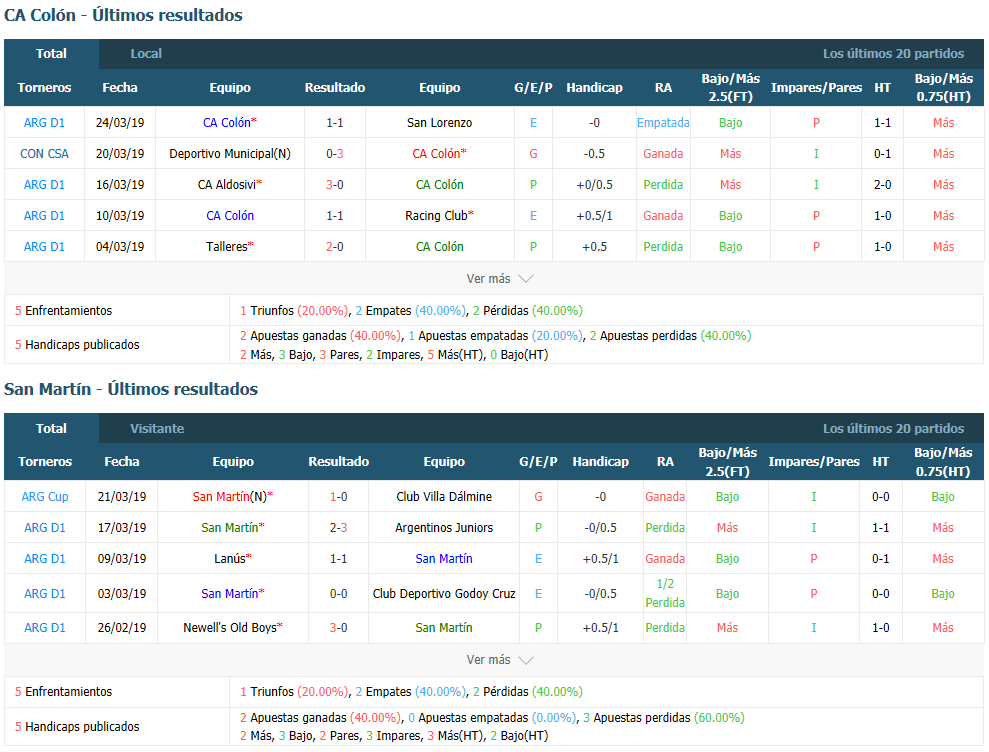
Task: Expand Ver más under CA Colón results
Action: [500, 278]
